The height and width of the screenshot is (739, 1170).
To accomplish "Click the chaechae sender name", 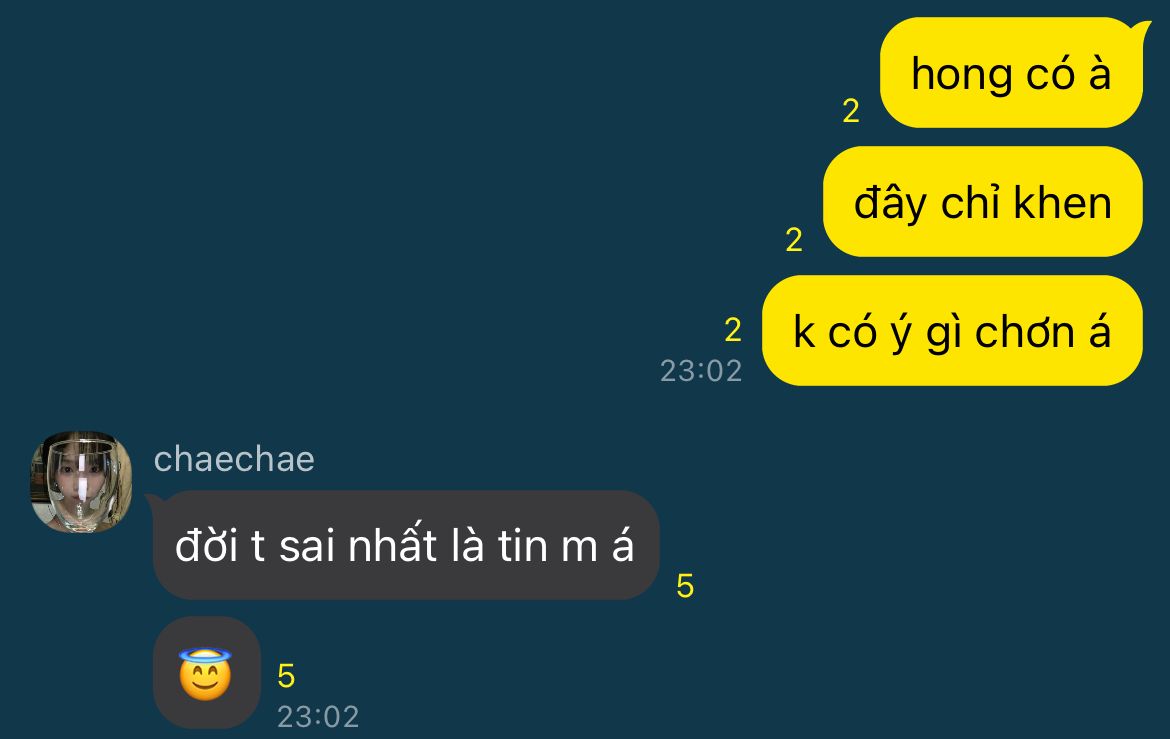I will 234,458.
